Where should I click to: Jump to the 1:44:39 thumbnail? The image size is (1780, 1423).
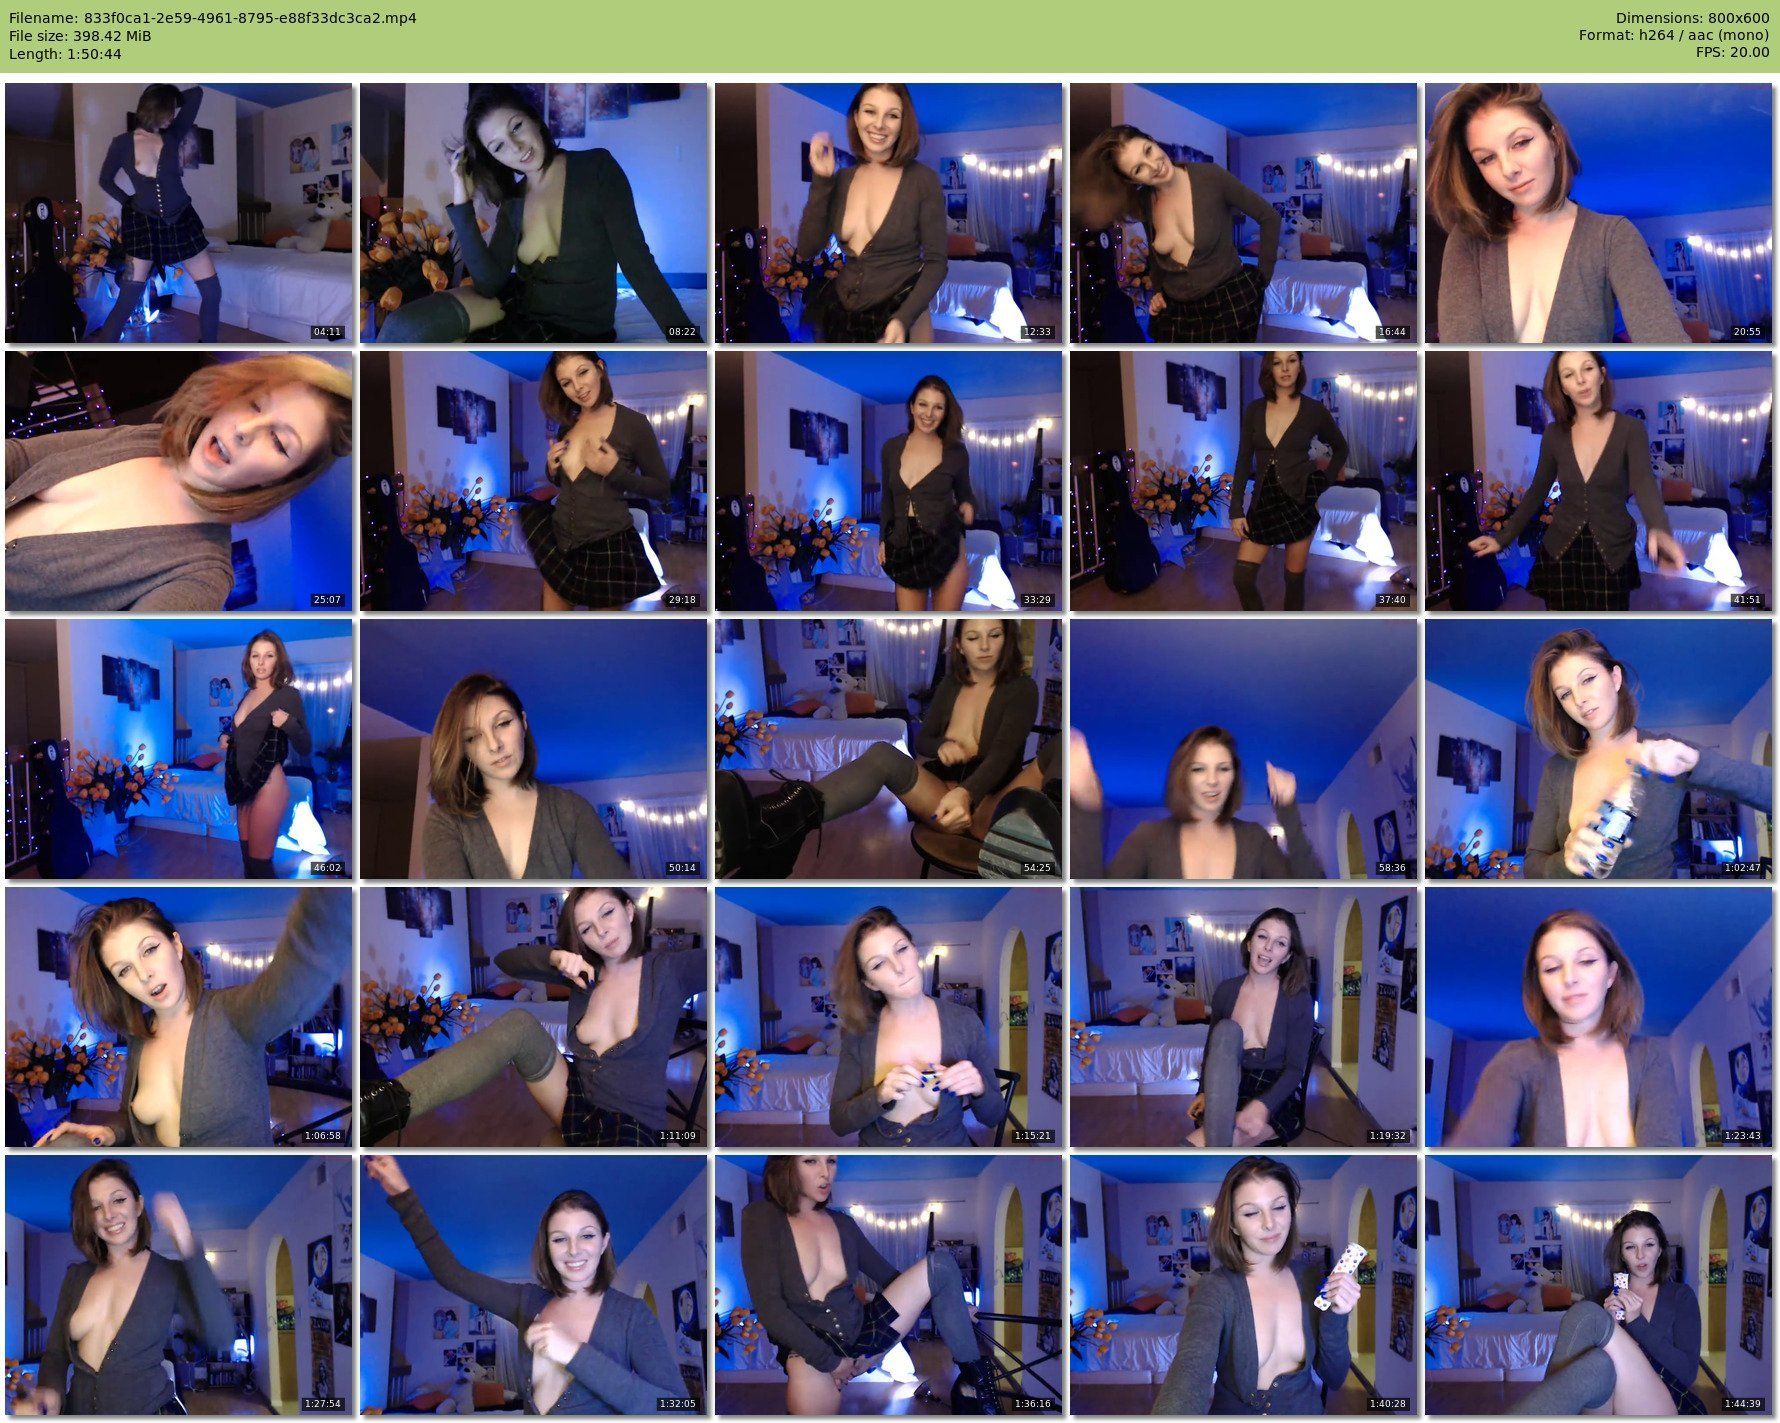[1598, 1285]
